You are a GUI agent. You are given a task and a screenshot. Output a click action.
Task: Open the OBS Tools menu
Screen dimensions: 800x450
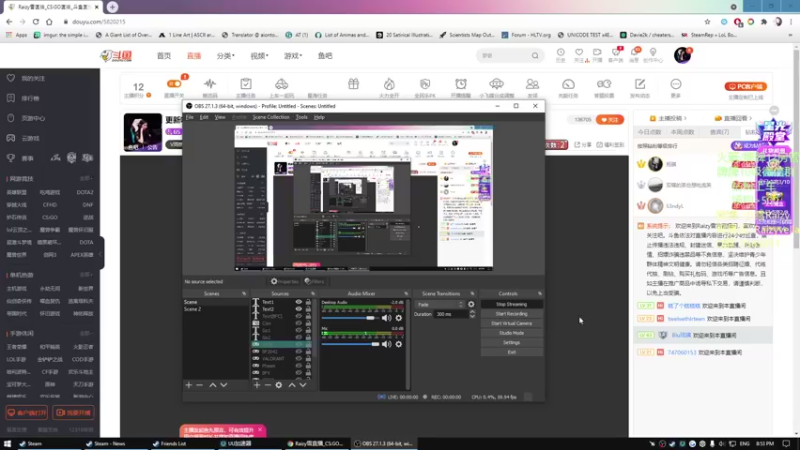click(x=302, y=117)
